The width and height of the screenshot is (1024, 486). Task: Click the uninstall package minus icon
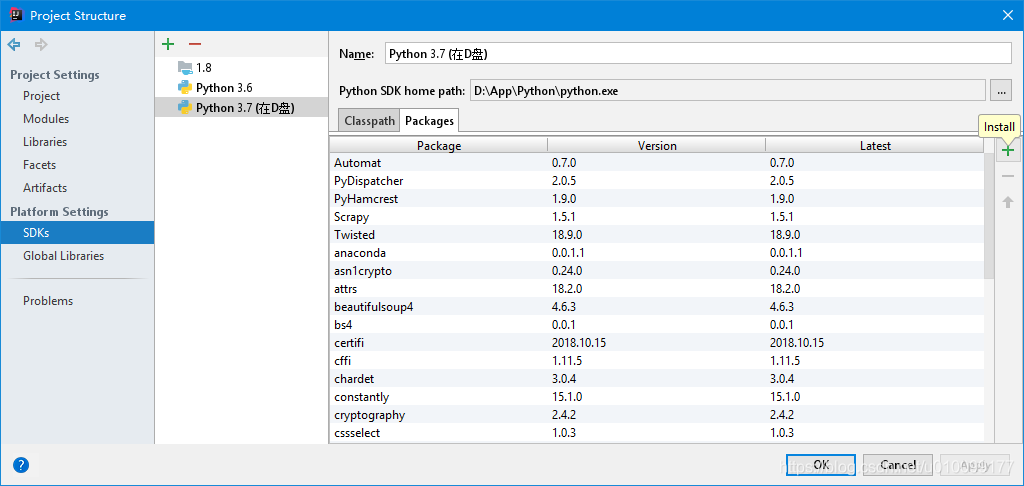click(1008, 176)
